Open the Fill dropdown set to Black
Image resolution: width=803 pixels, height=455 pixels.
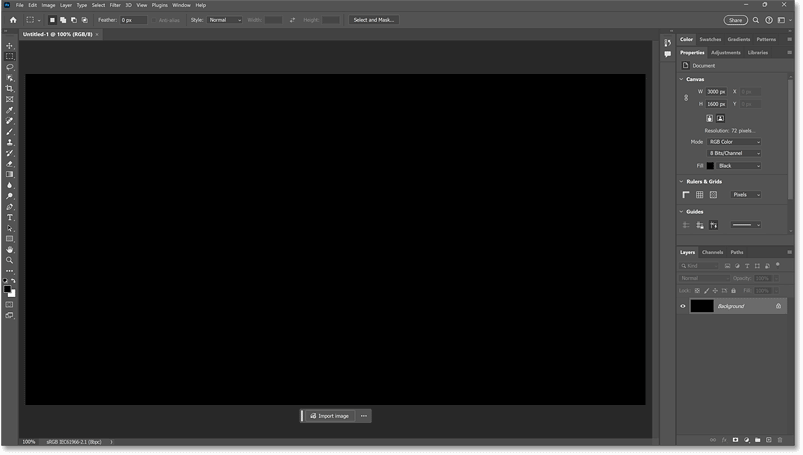tap(738, 166)
